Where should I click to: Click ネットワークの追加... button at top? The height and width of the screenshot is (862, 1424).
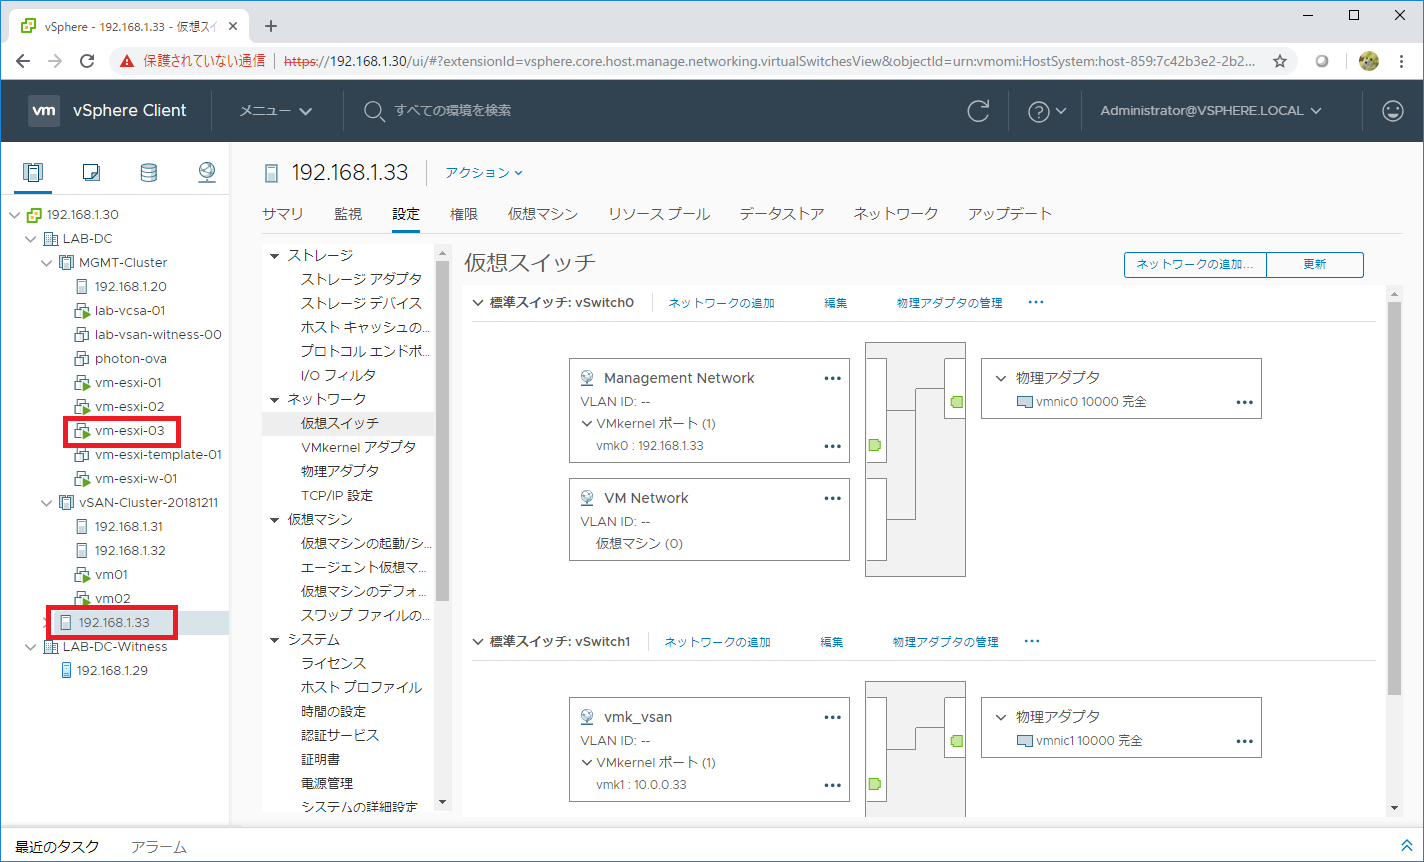coord(1195,265)
